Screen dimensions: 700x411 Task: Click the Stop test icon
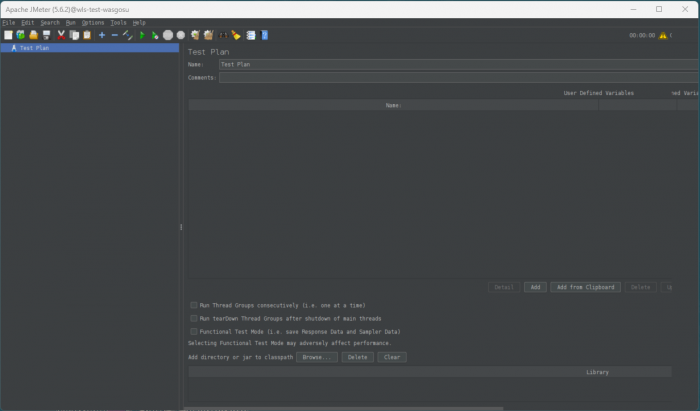pos(168,35)
